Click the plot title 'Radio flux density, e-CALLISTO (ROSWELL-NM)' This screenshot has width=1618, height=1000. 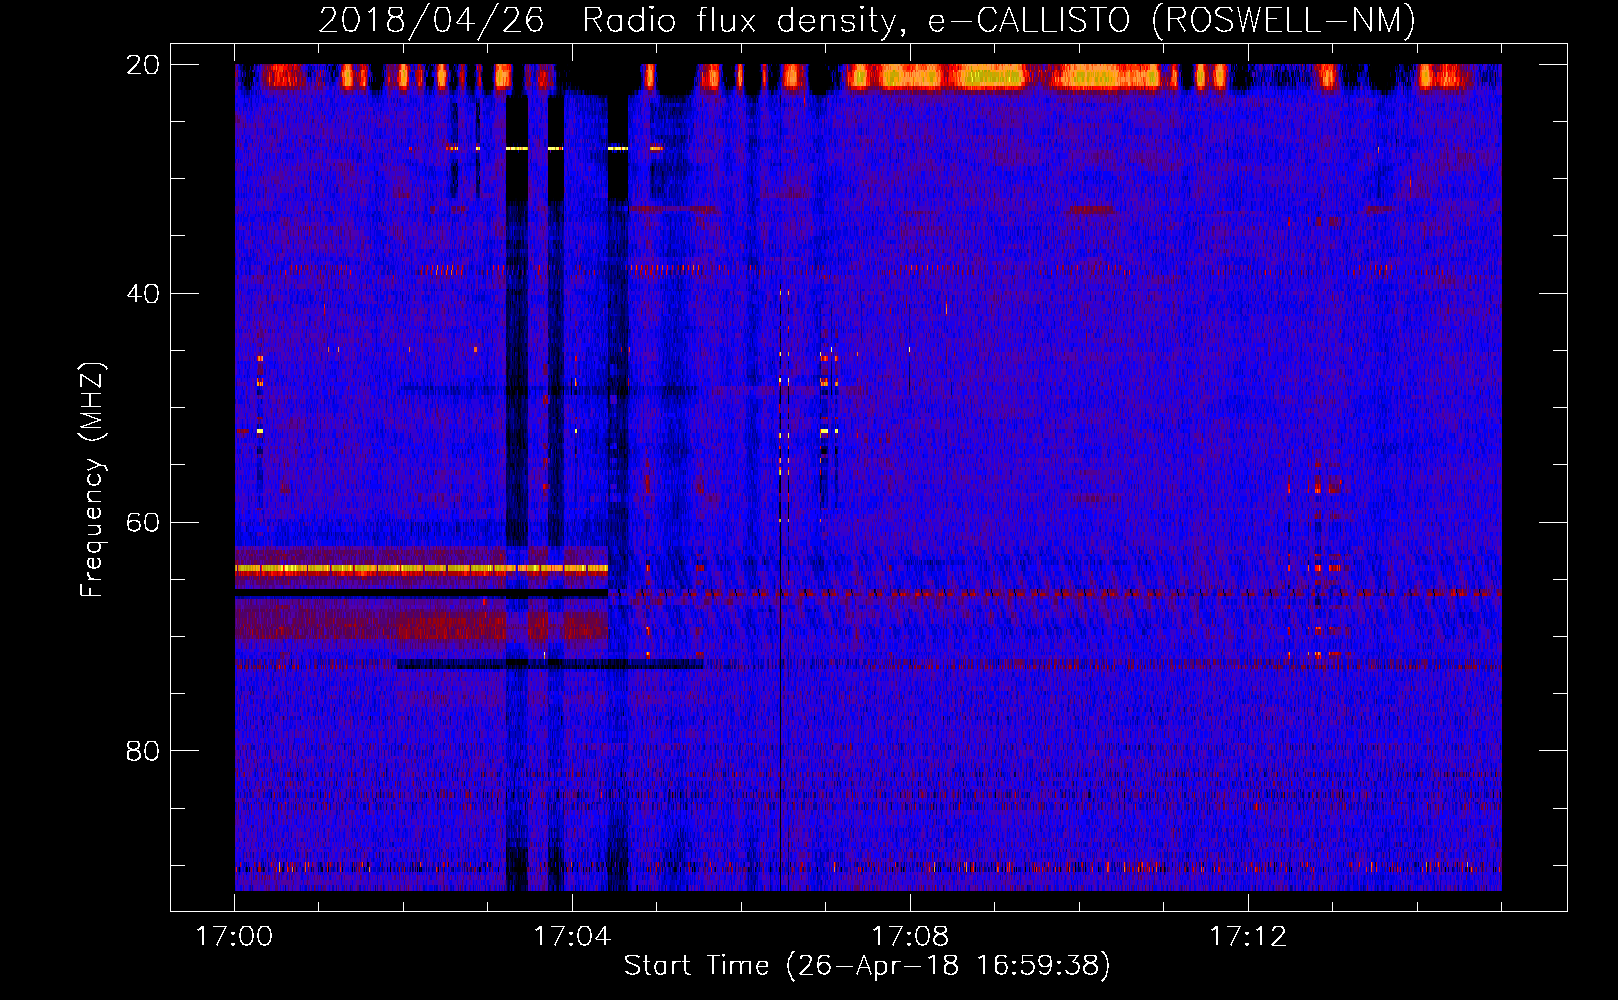999,20
